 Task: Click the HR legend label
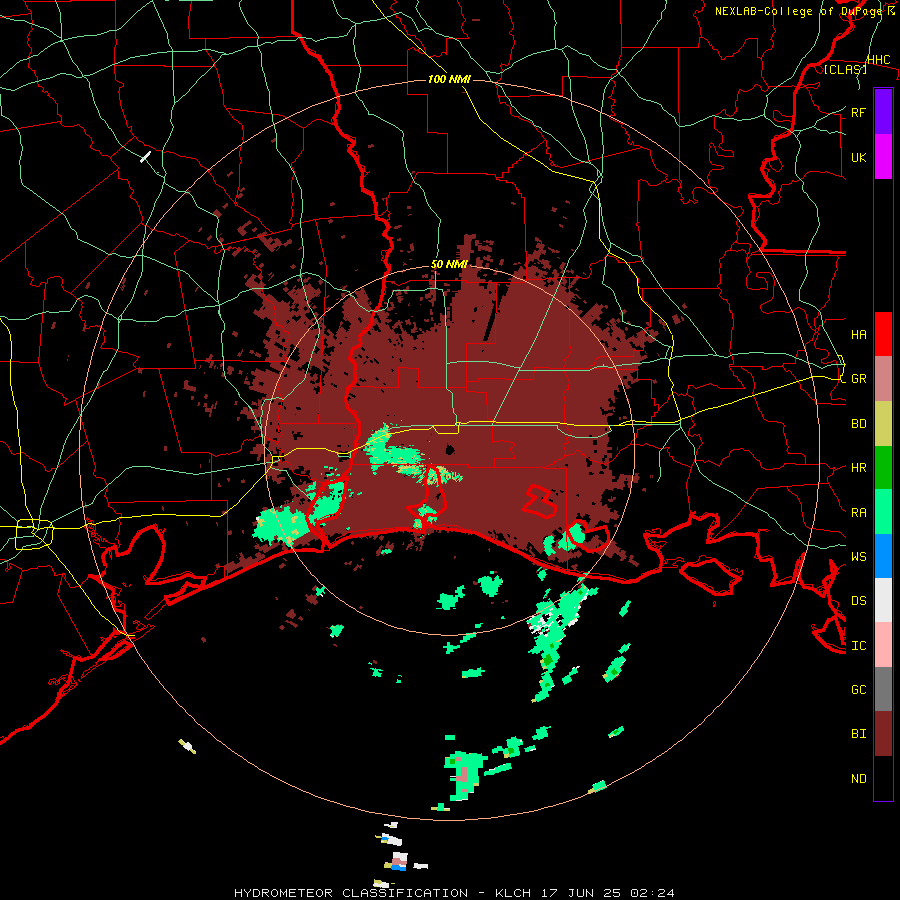pyautogui.click(x=858, y=468)
